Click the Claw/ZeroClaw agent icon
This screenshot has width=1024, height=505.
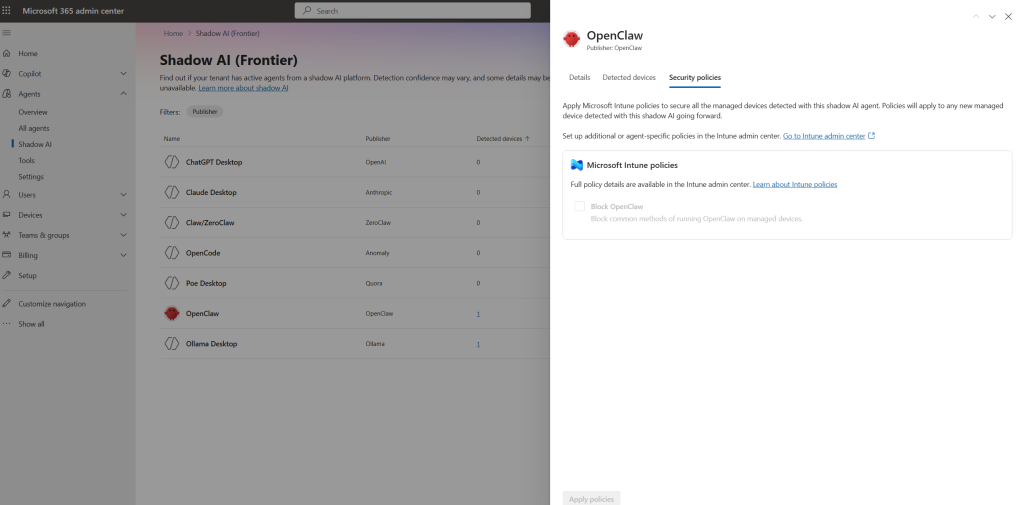coord(171,223)
